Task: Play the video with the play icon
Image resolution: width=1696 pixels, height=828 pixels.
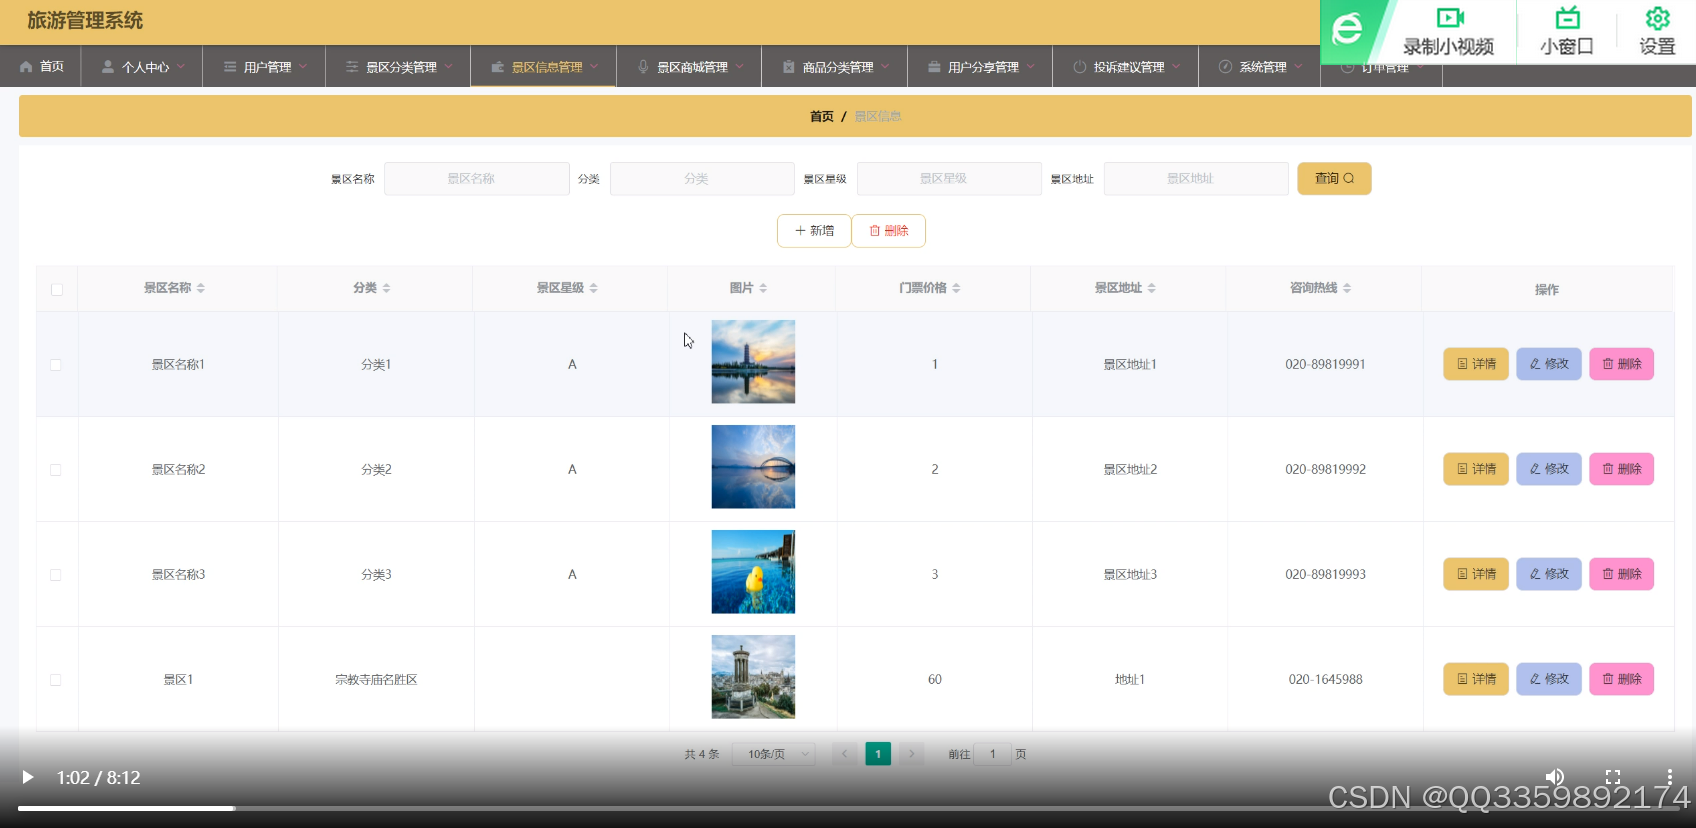Action: click(28, 777)
